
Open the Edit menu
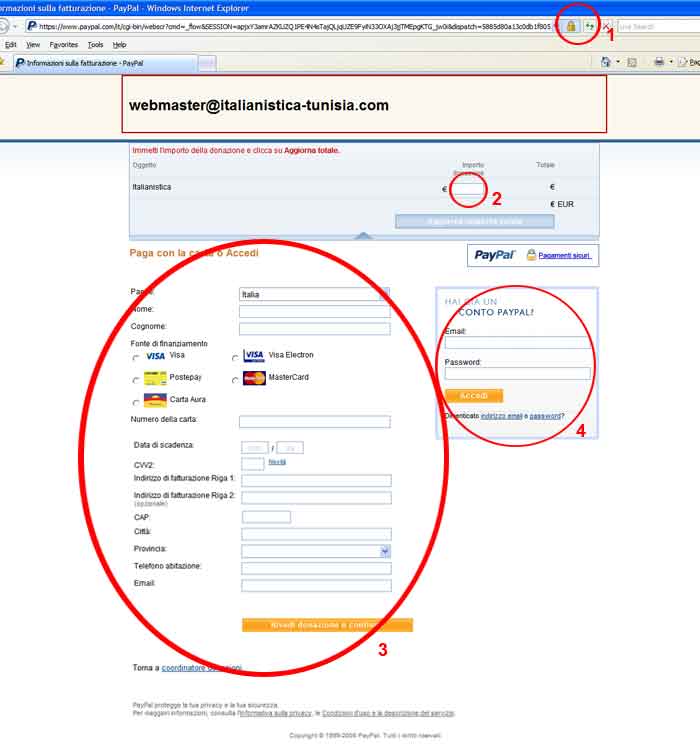11,45
